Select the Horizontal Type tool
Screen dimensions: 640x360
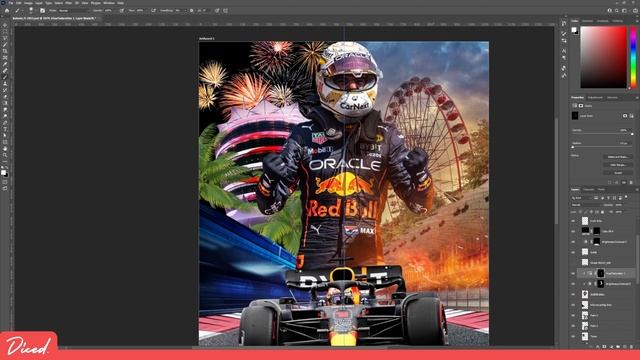(5, 129)
